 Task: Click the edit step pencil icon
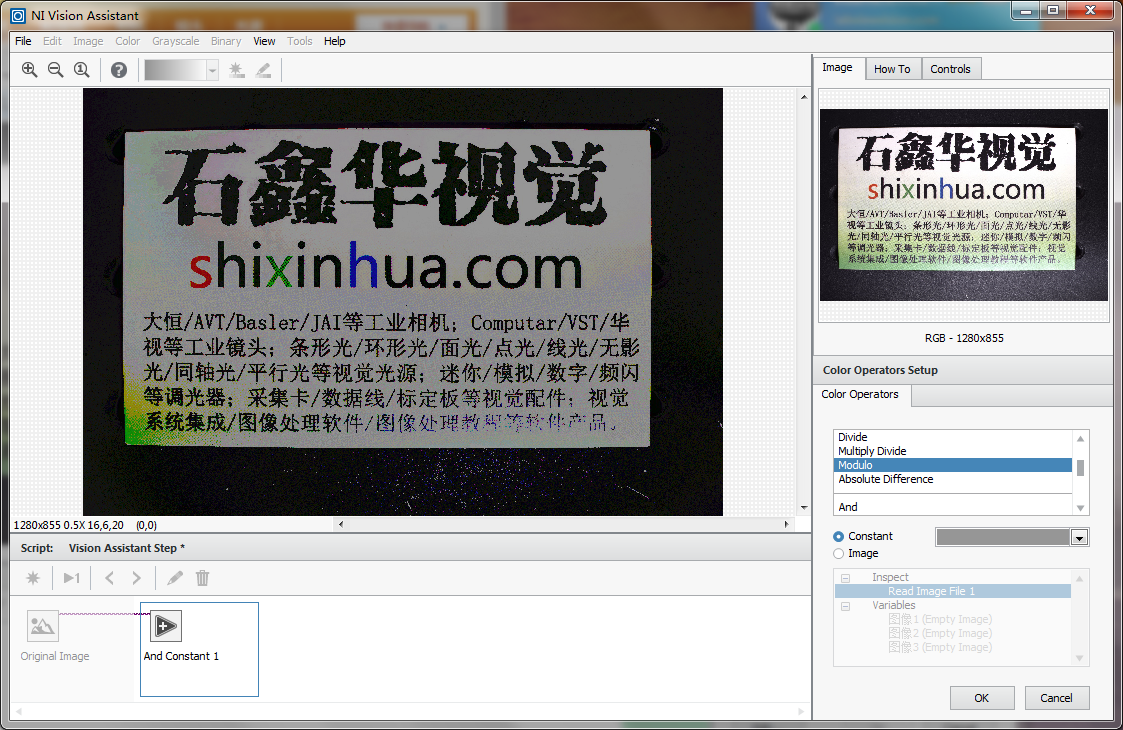(175, 578)
